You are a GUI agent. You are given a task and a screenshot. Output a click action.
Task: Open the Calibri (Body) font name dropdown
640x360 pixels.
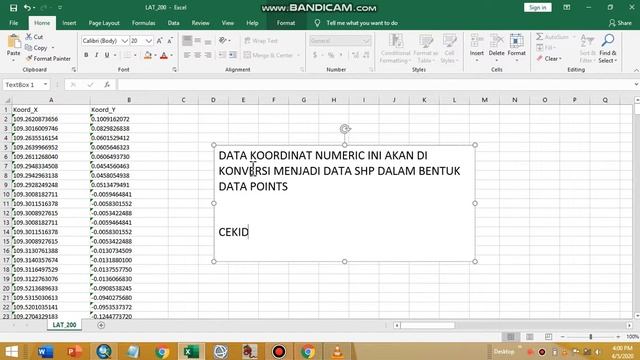pyautogui.click(x=124, y=41)
